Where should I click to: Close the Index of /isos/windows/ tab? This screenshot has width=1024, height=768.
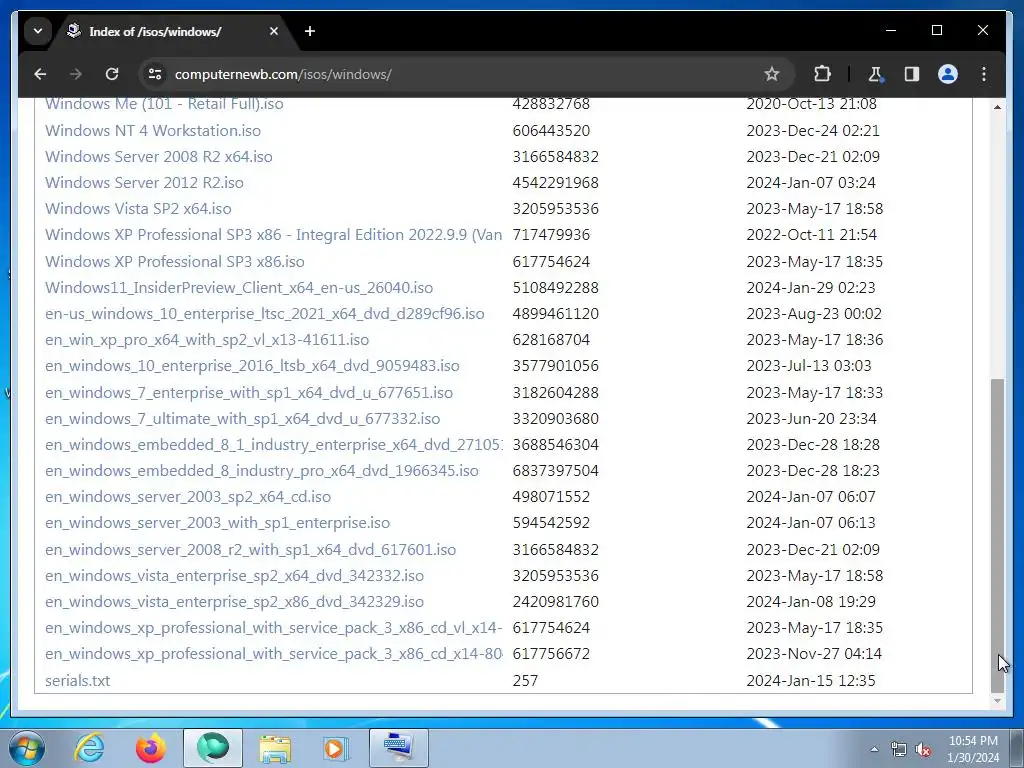pyautogui.click(x=274, y=31)
